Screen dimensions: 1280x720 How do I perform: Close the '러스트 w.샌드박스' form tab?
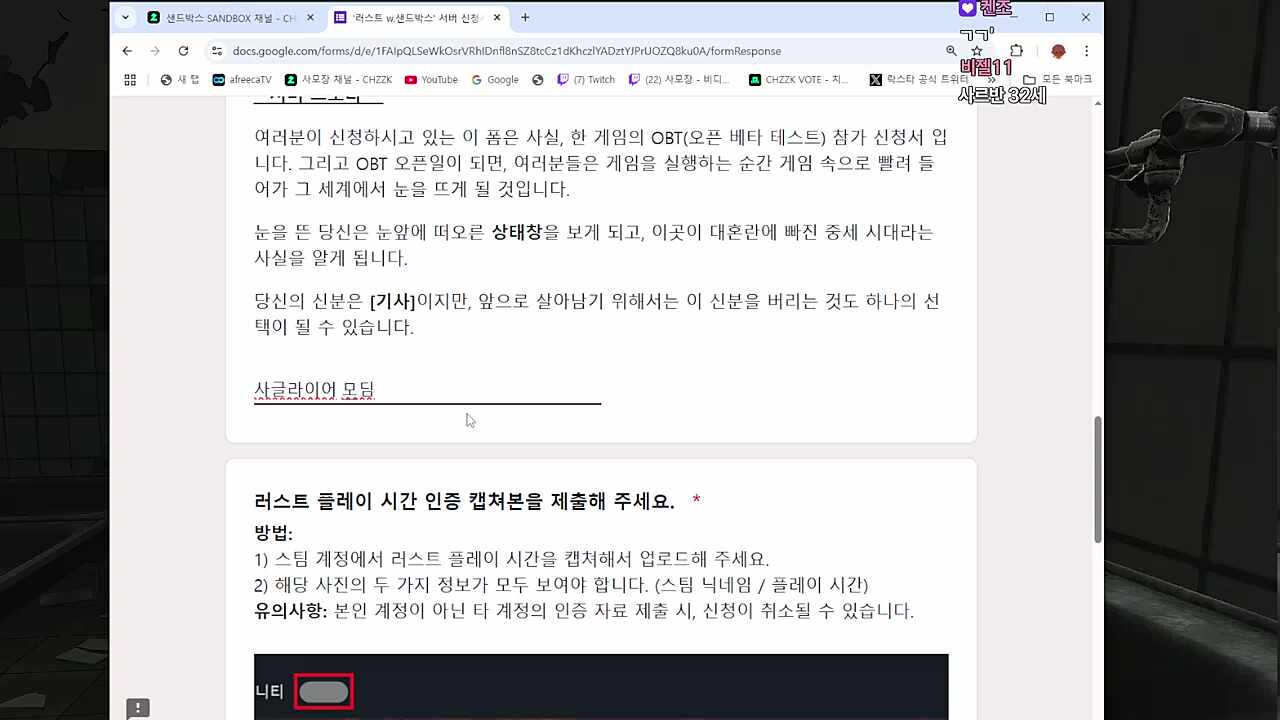click(496, 18)
